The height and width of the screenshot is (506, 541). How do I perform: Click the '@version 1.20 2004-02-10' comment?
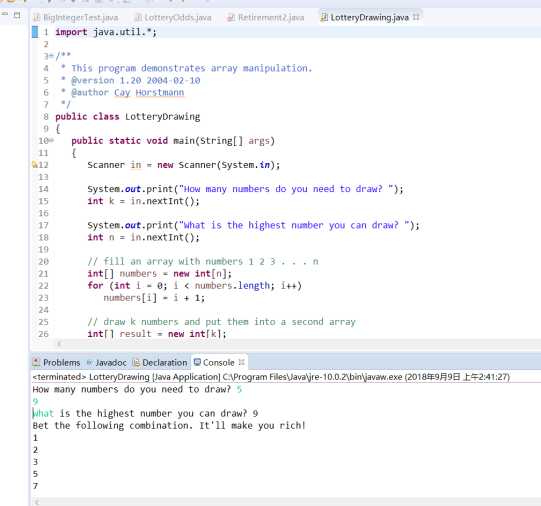click(136, 80)
